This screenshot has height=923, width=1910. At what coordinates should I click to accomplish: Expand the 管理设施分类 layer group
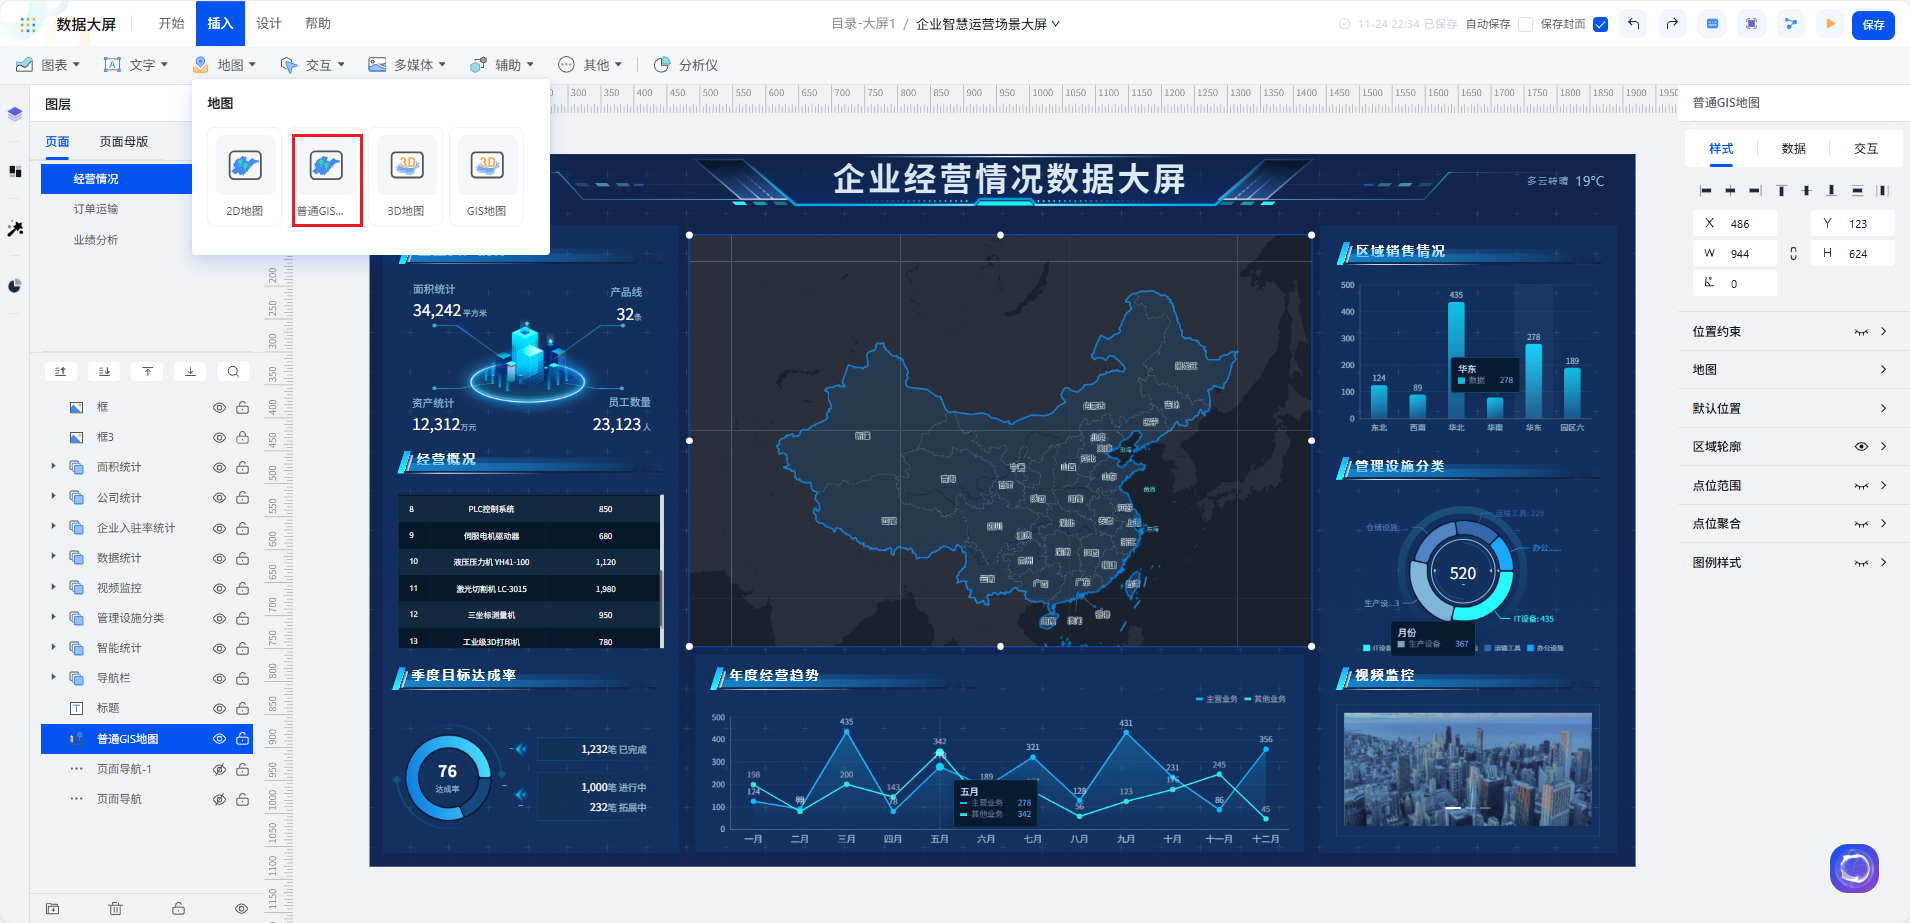53,617
